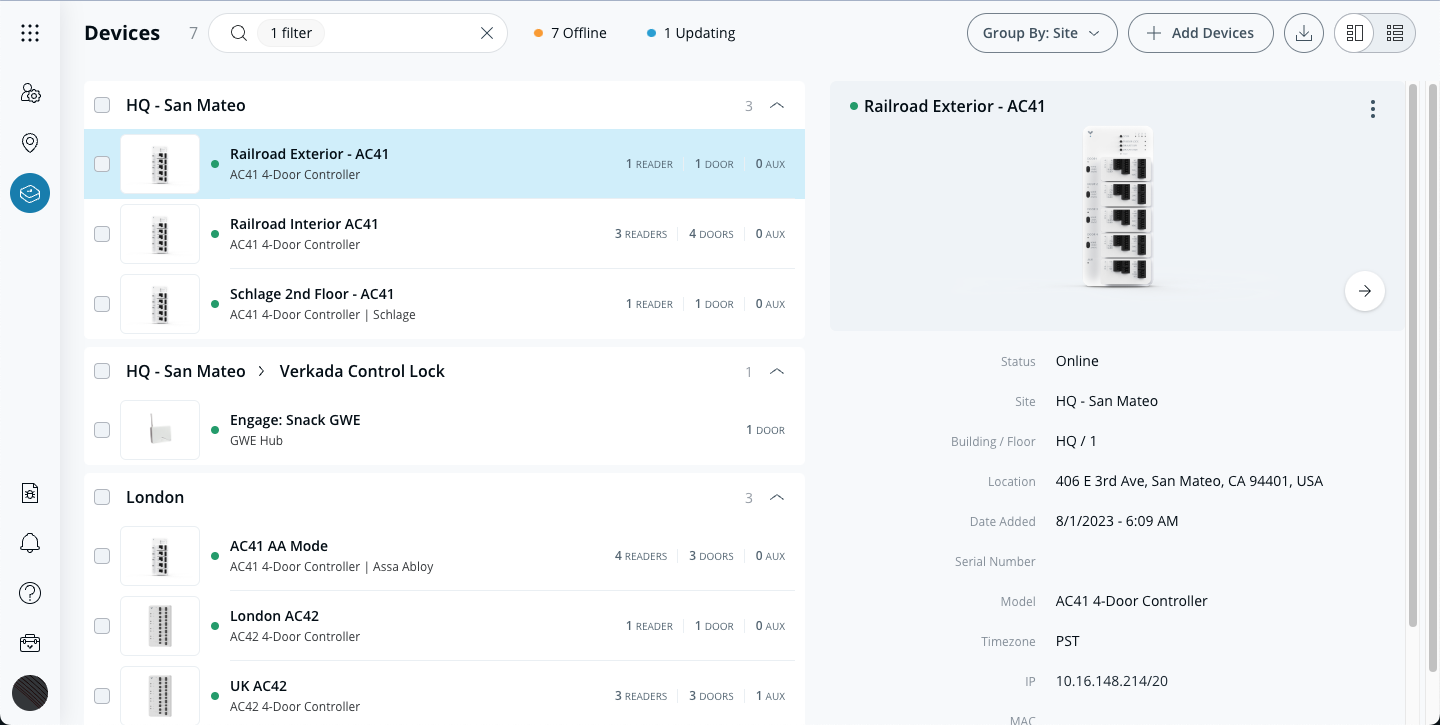Open the apps grid menu icon
The image size is (1440, 725).
point(30,33)
